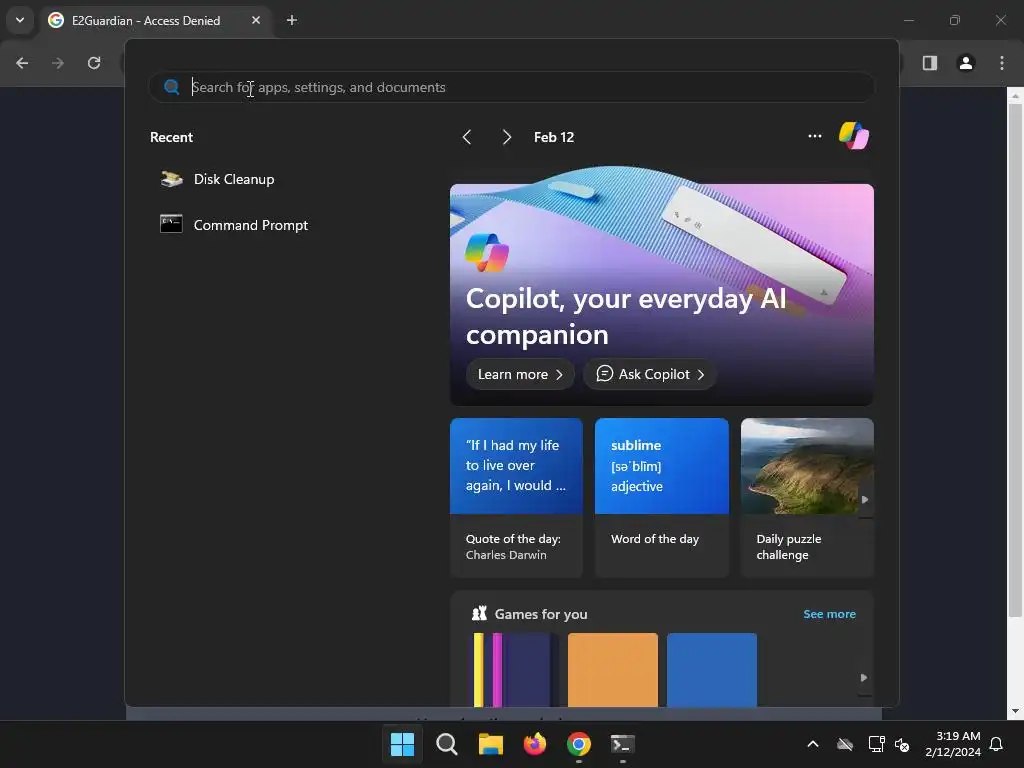The width and height of the screenshot is (1024, 768).
Task: Open a new Chrome tab
Action: 292,20
